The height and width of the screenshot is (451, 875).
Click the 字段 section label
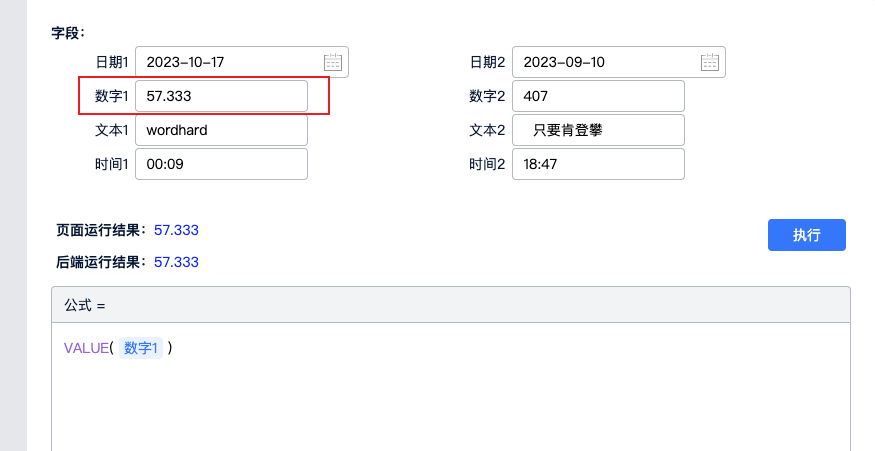click(68, 33)
